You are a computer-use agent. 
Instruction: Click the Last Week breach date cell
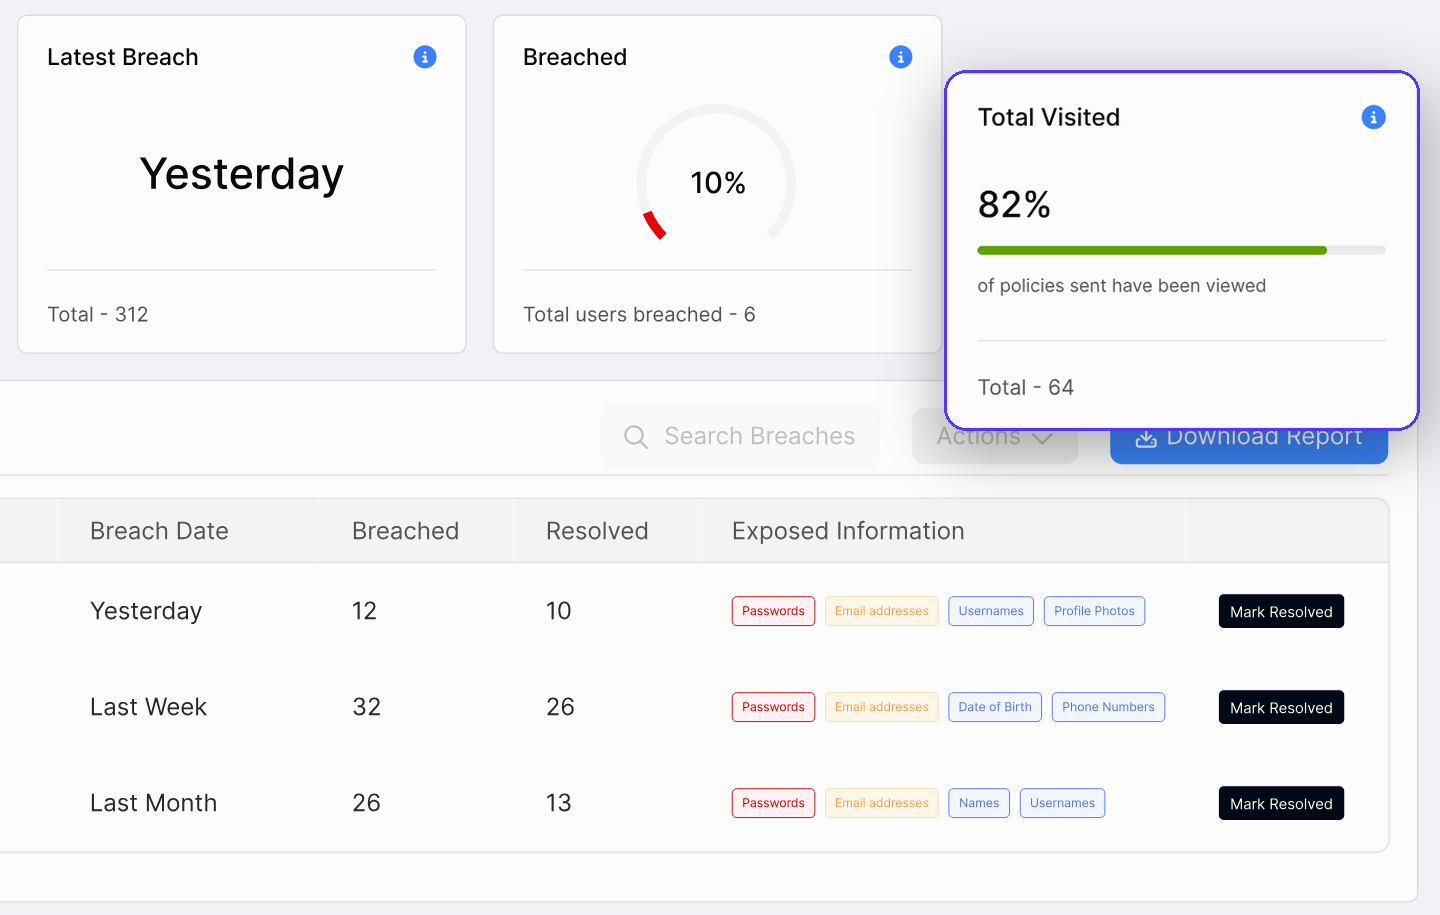(x=148, y=707)
